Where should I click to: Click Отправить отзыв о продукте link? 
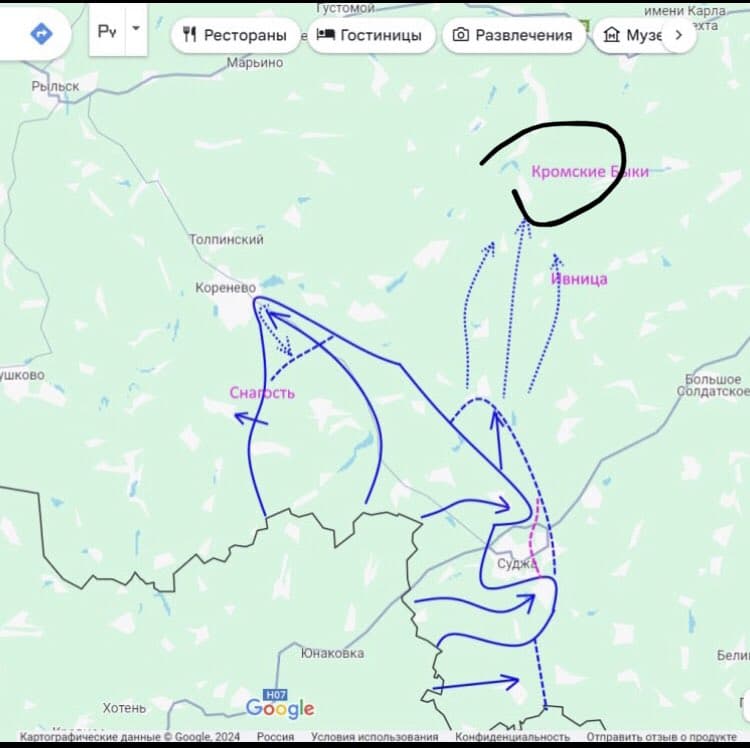[x=661, y=737]
